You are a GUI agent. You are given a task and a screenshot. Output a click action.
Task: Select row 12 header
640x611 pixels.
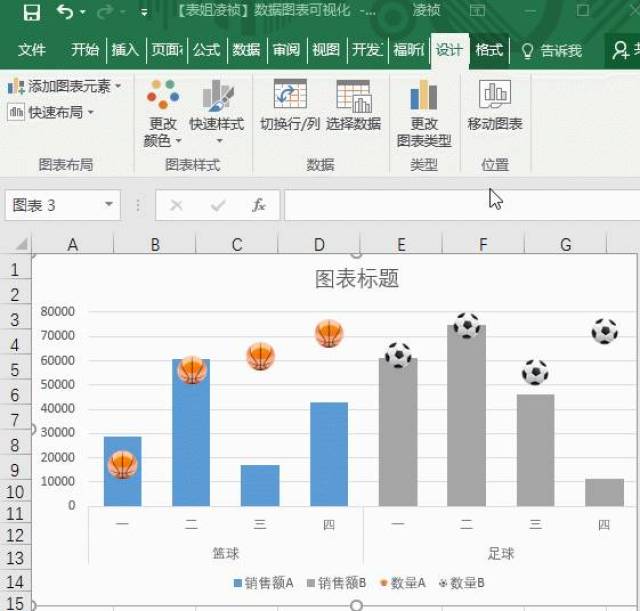click(x=15, y=535)
